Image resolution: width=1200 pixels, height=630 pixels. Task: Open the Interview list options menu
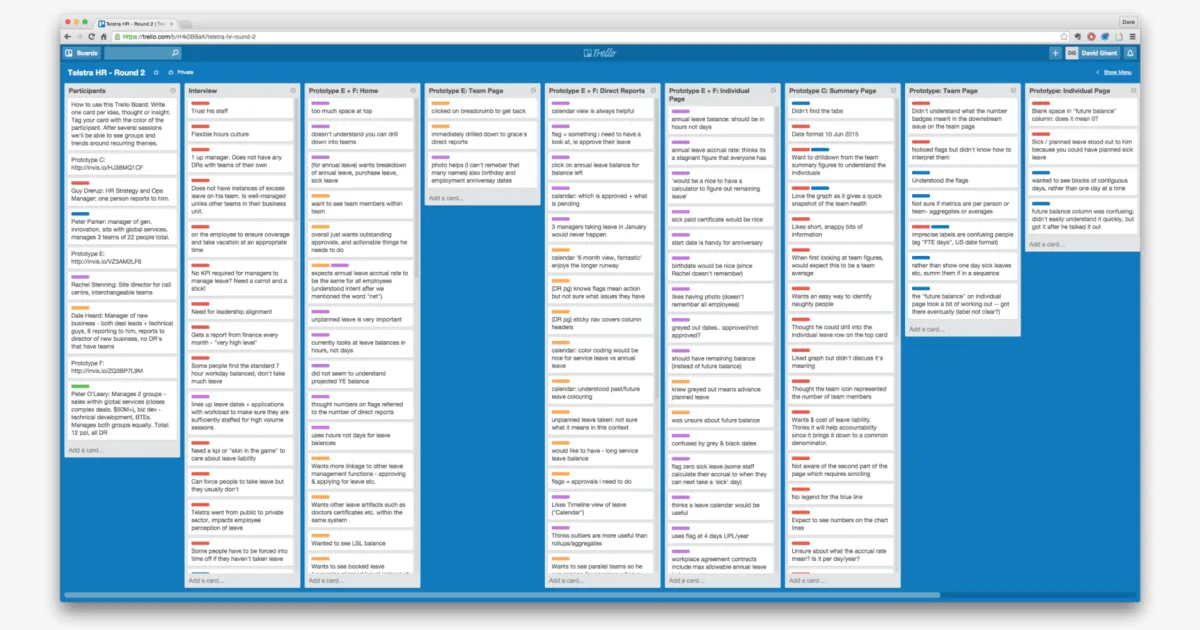tap(293, 90)
